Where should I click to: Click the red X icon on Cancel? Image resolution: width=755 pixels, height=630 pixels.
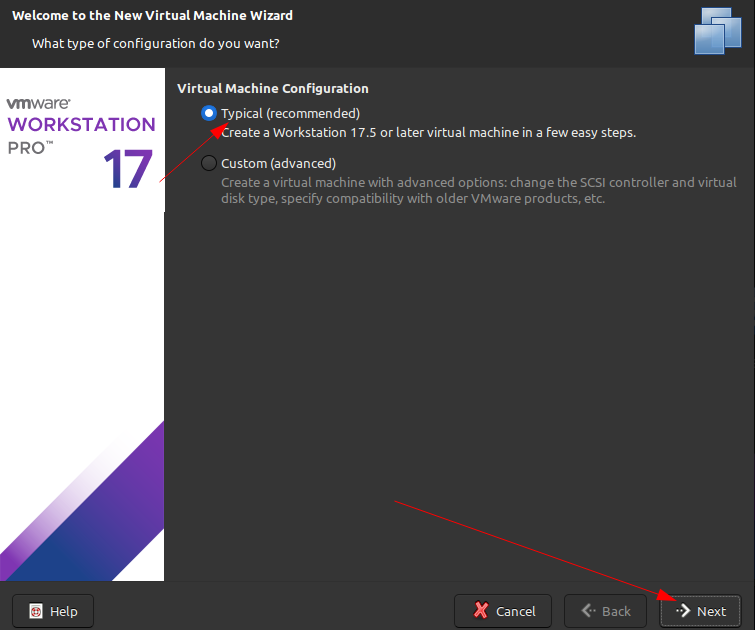pos(481,611)
